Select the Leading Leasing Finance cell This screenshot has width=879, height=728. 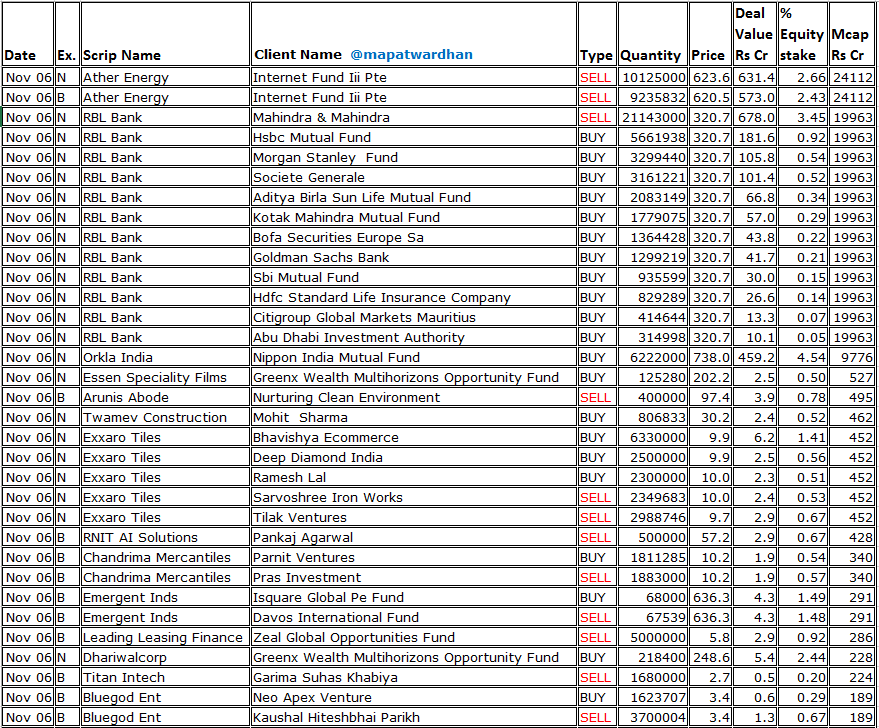tap(165, 638)
